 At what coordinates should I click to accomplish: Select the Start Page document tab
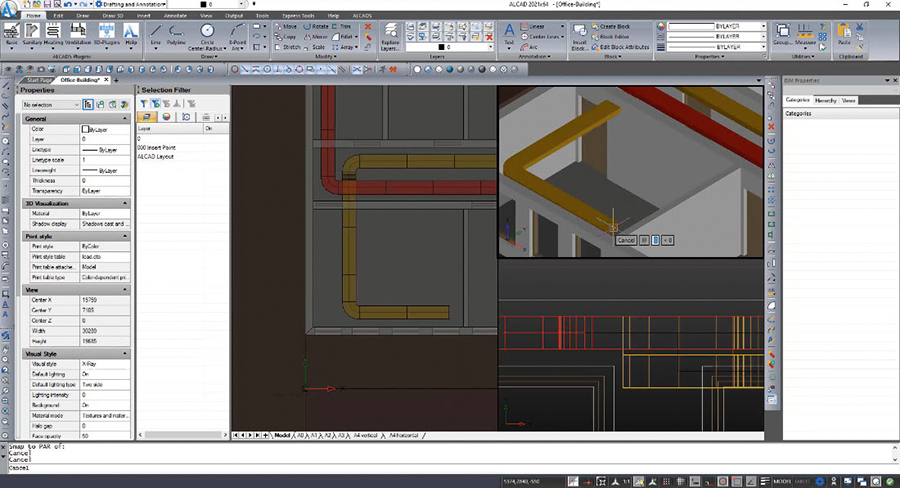coord(37,79)
